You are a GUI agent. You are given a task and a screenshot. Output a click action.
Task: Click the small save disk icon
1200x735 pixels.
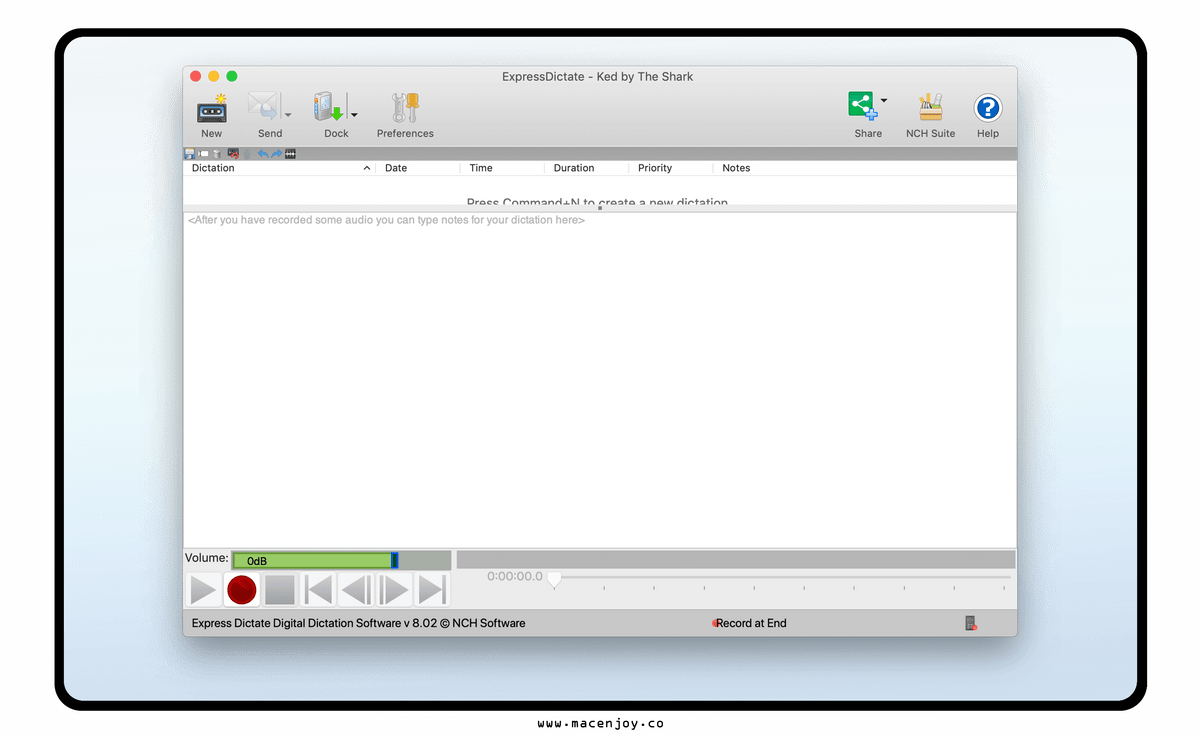(x=189, y=154)
